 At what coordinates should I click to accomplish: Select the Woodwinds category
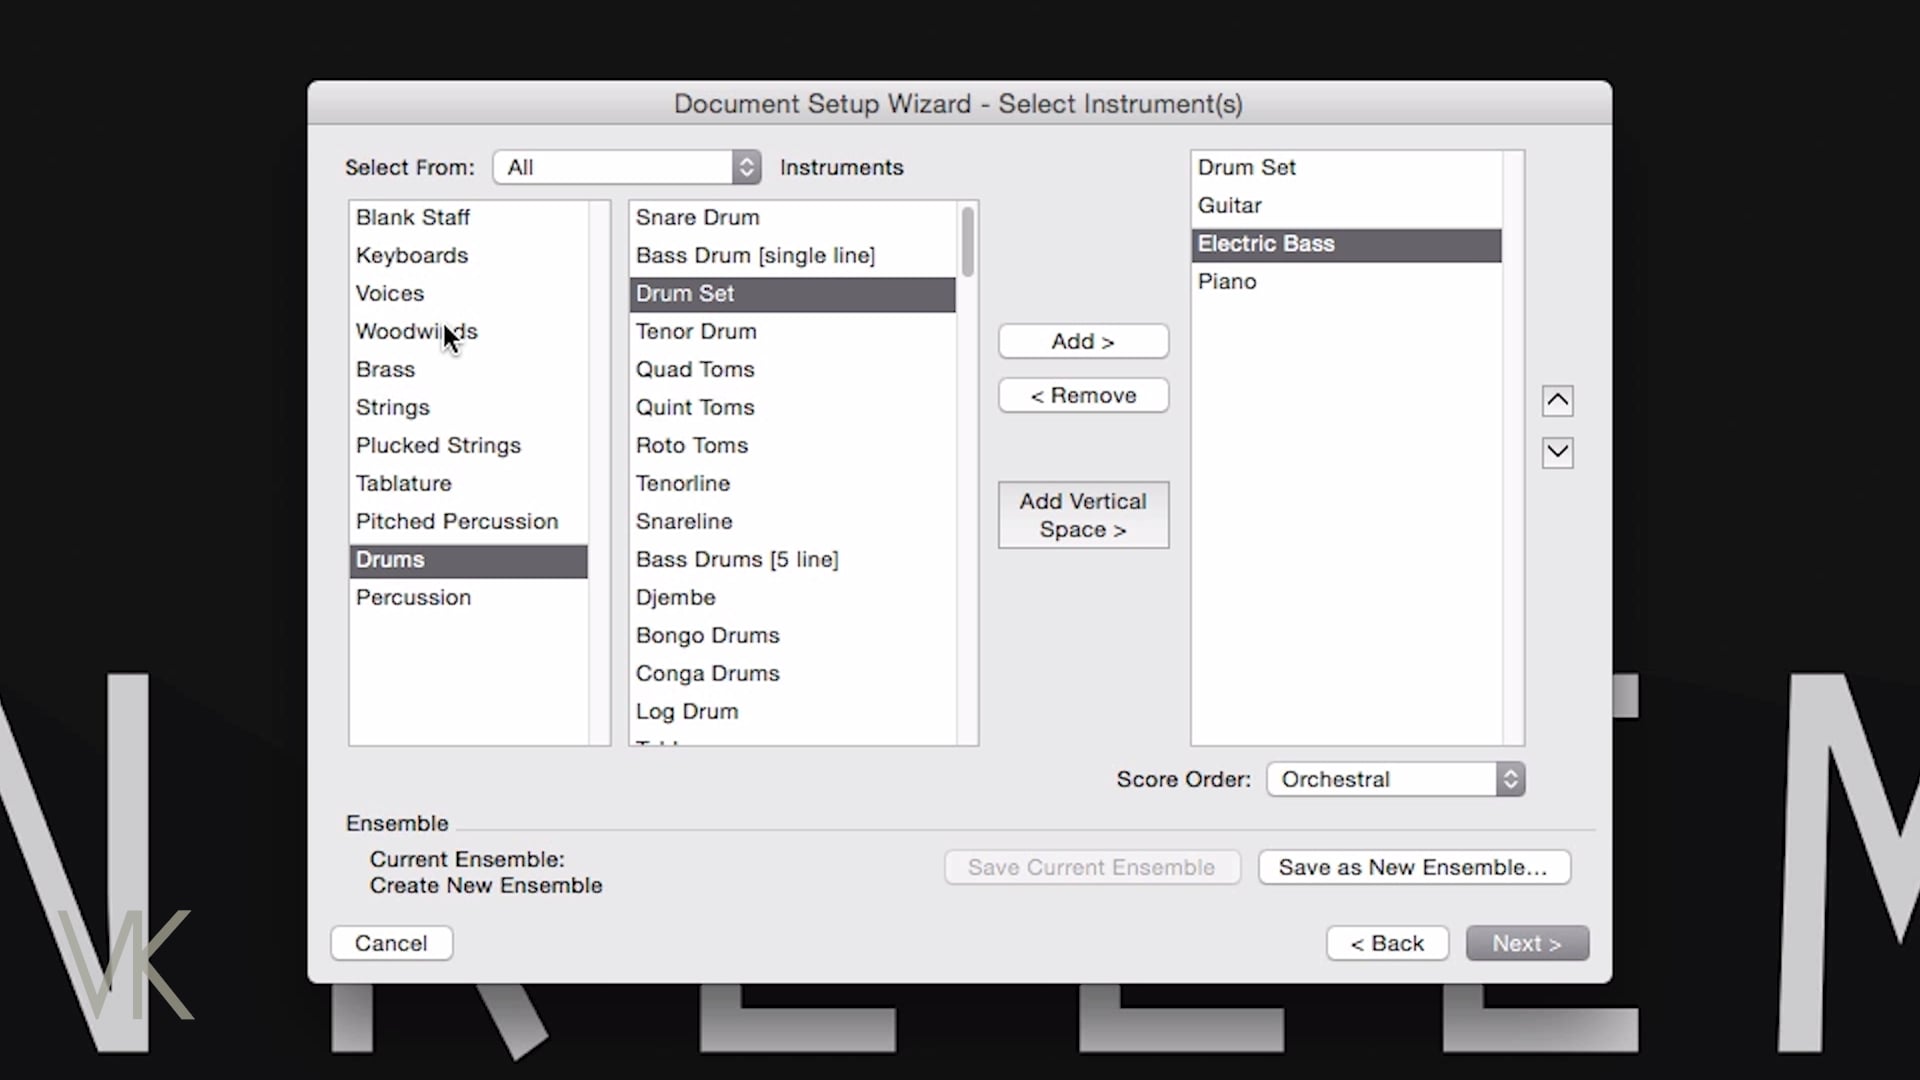tap(416, 332)
